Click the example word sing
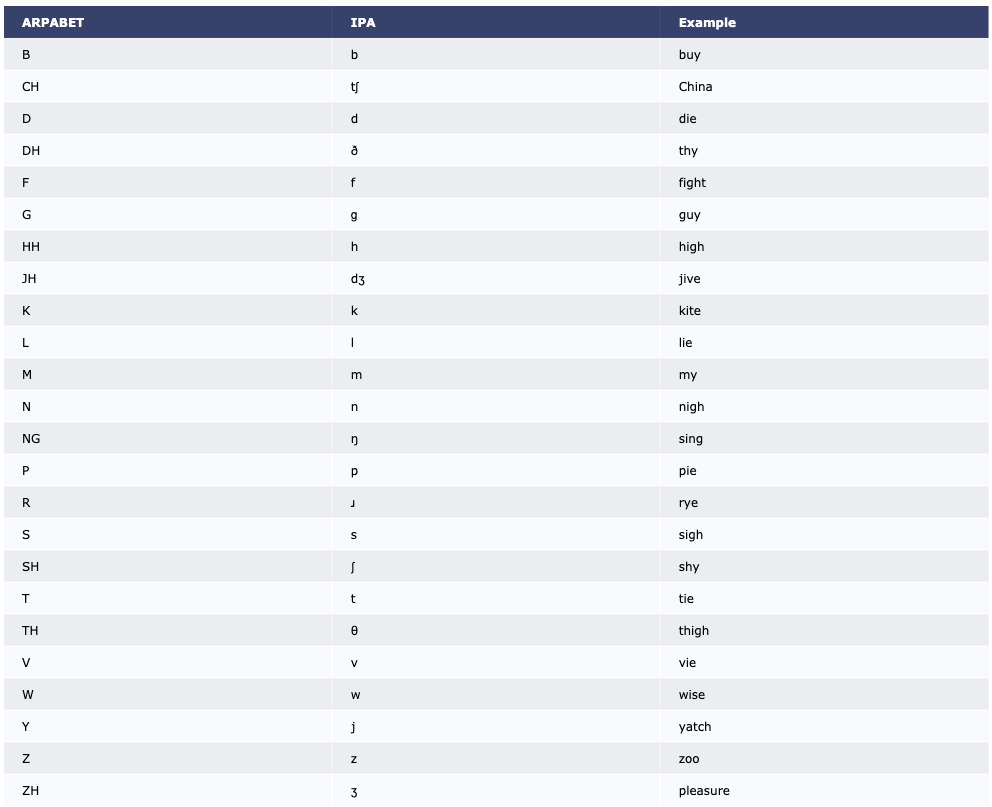 point(690,439)
